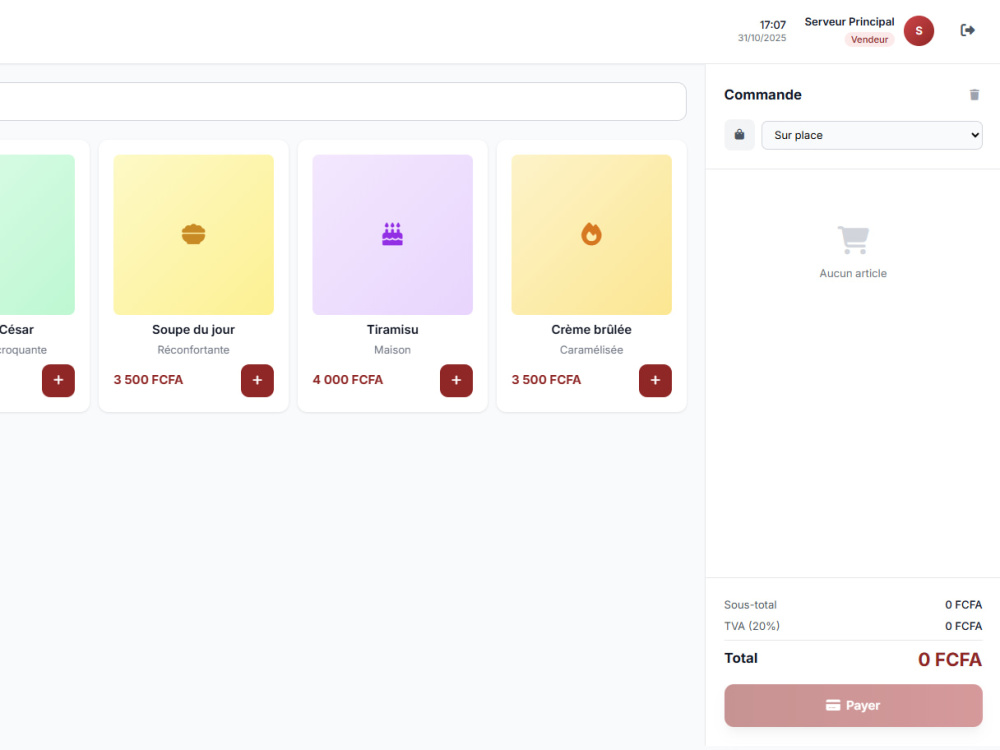Image resolution: width=1000 pixels, height=750 pixels.
Task: Add Tiramisu to the order
Action: (456, 380)
